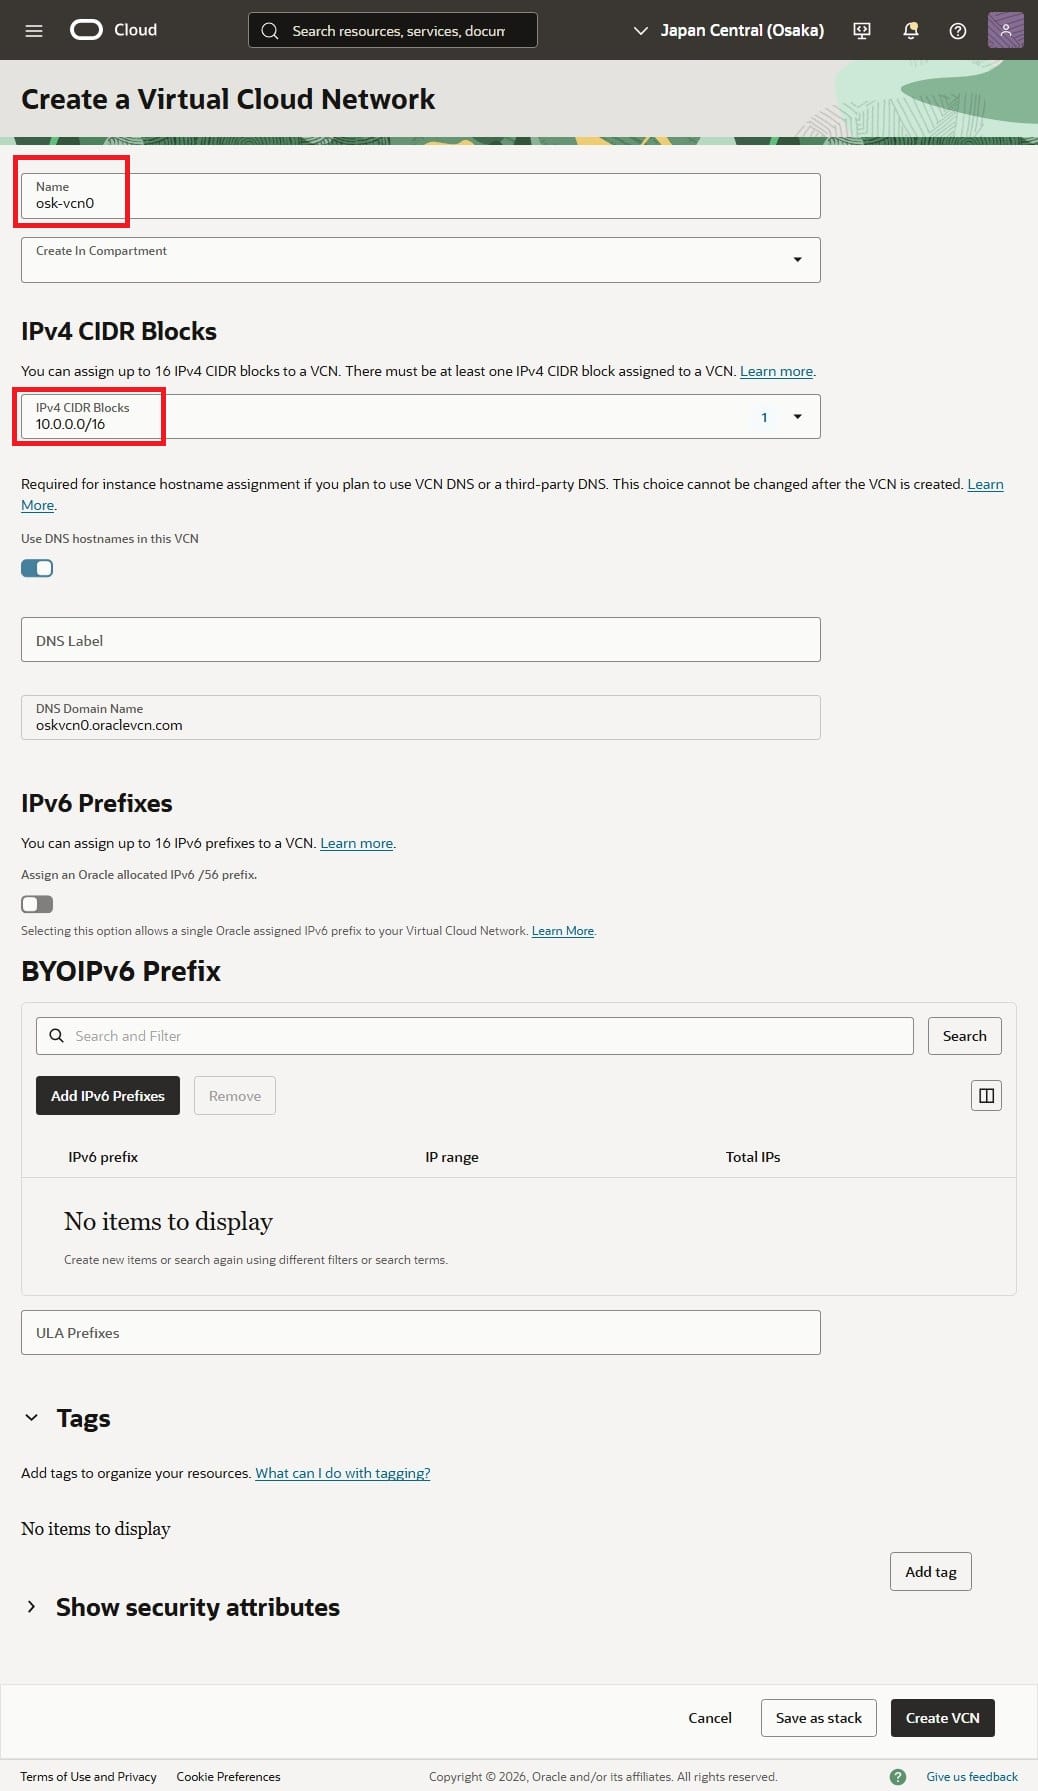1038x1791 pixels.
Task: Open the help question mark menu
Action: click(x=957, y=31)
